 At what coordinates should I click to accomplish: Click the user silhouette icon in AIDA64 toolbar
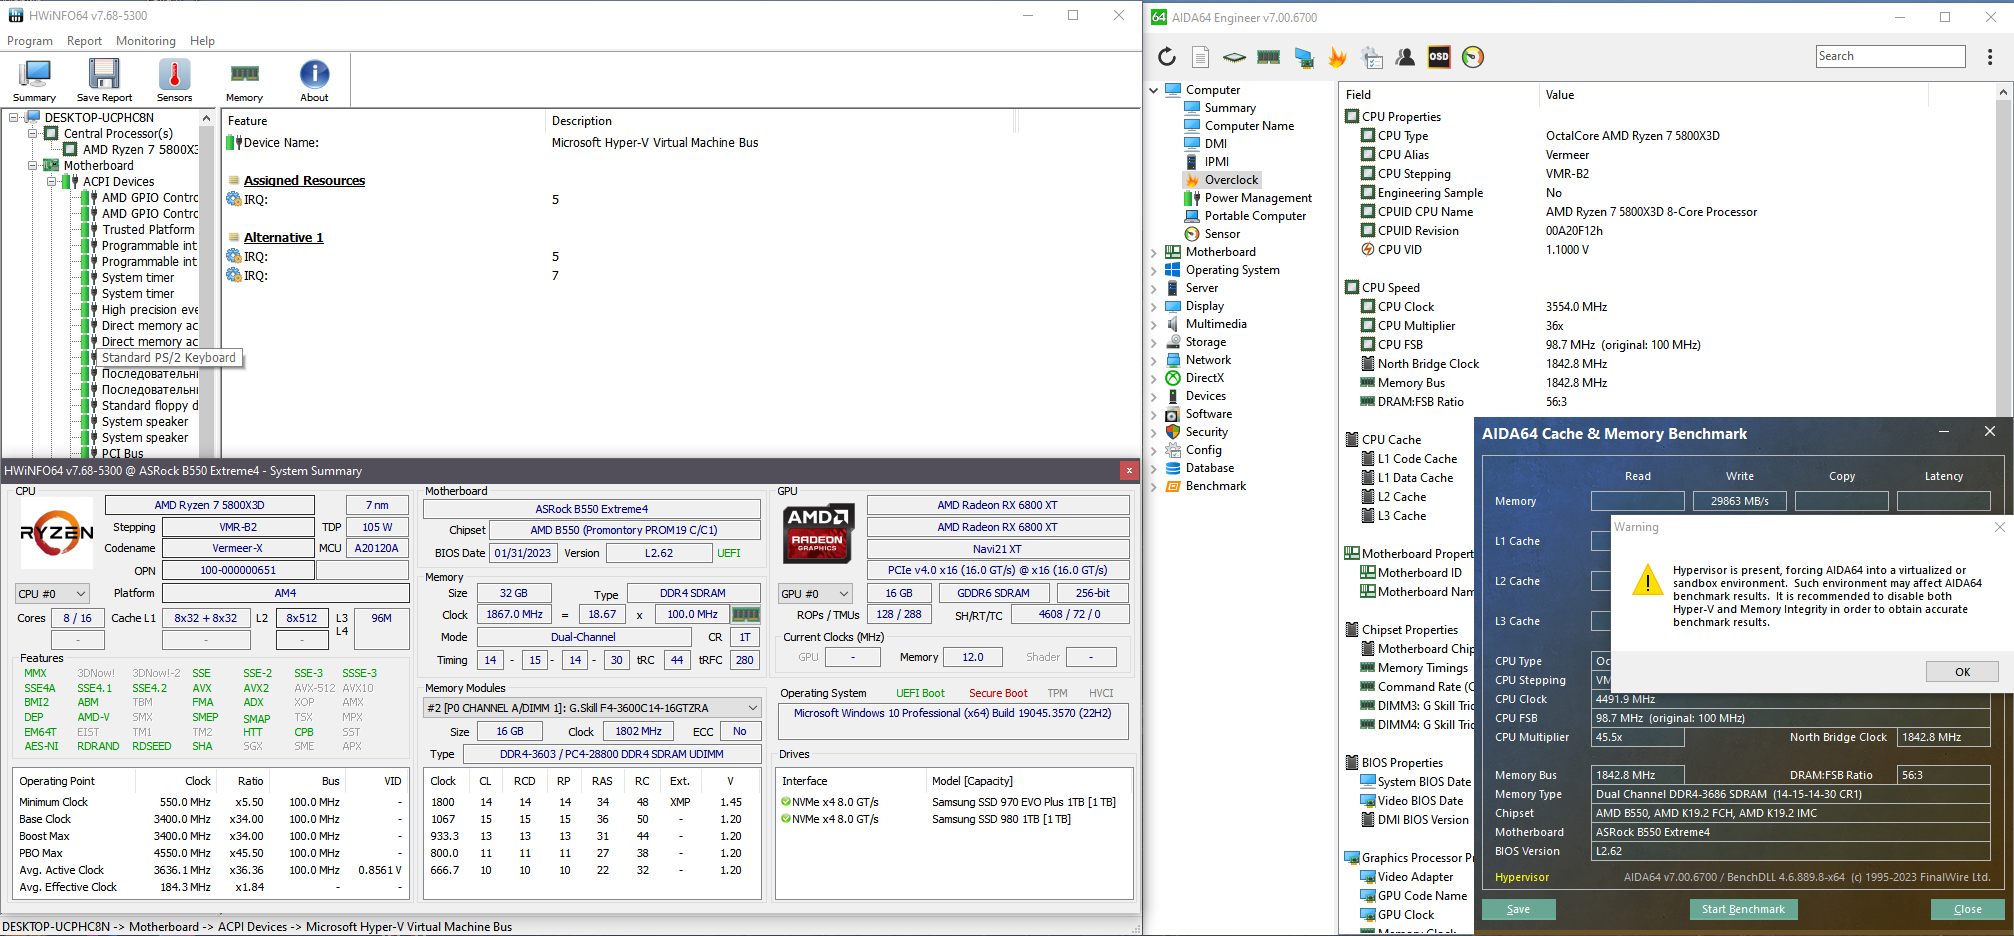coord(1405,57)
